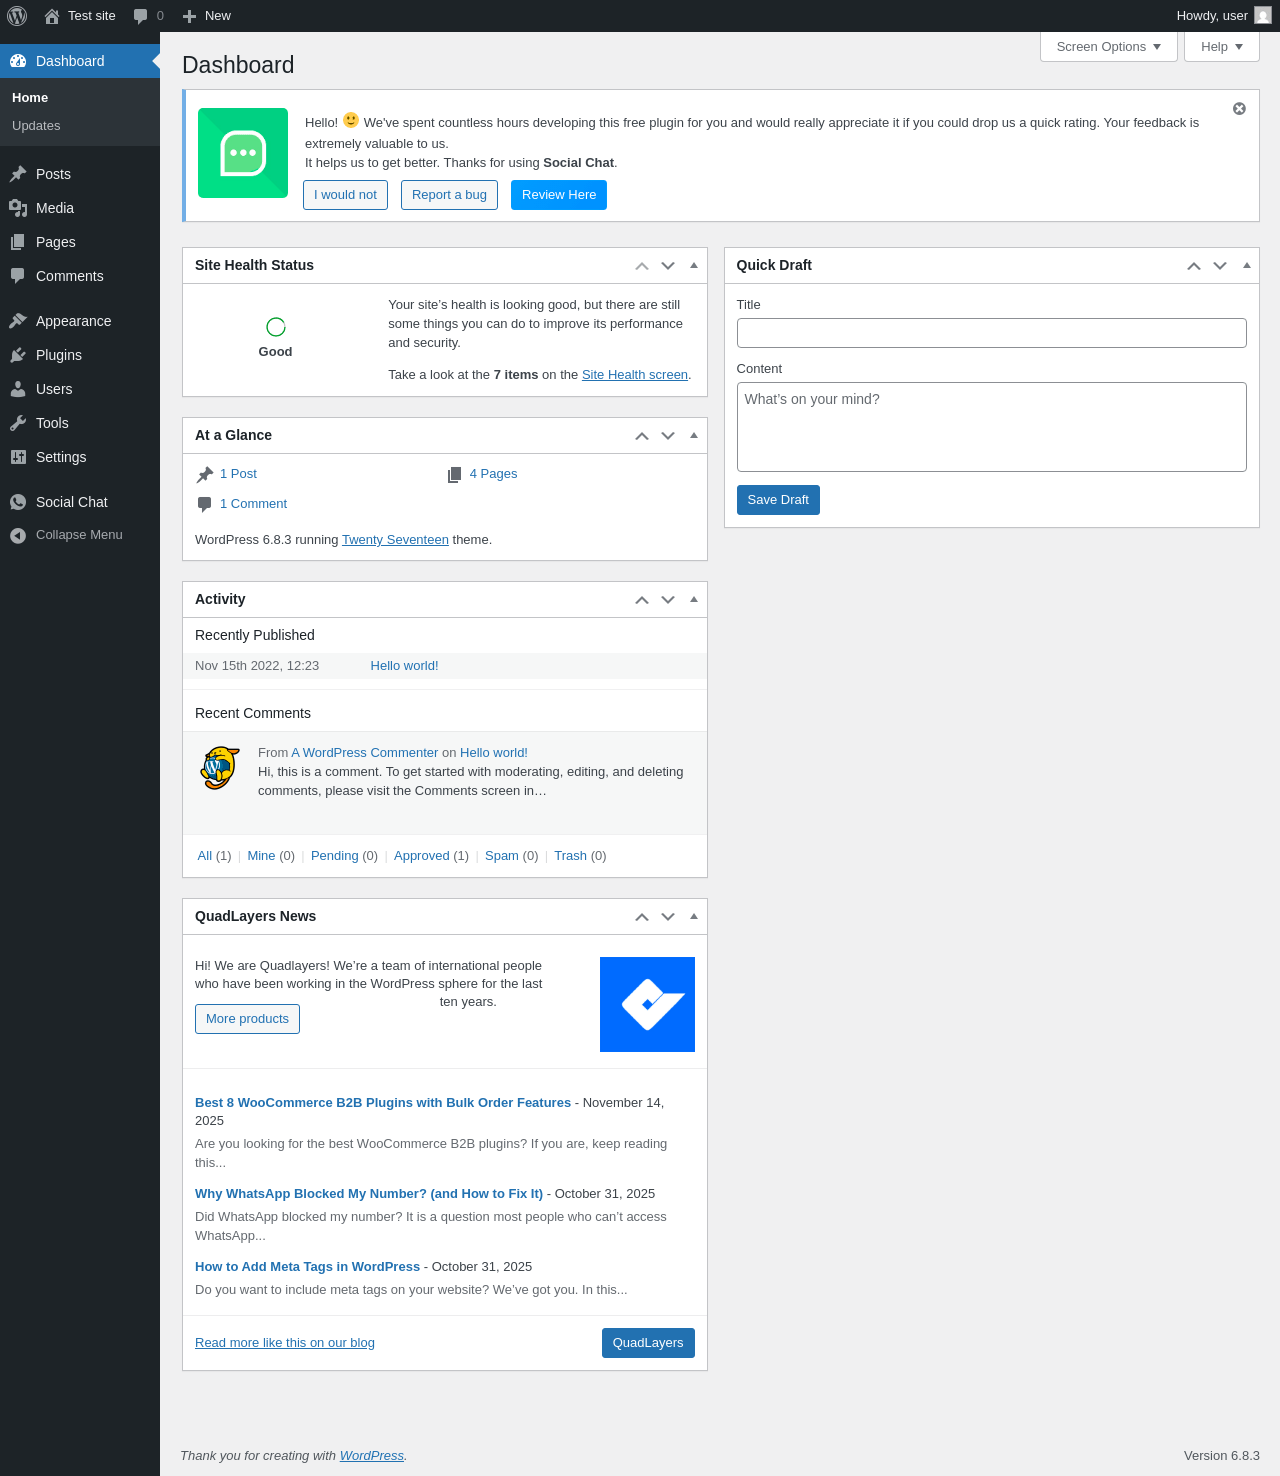Click the Report a bug button

(449, 195)
